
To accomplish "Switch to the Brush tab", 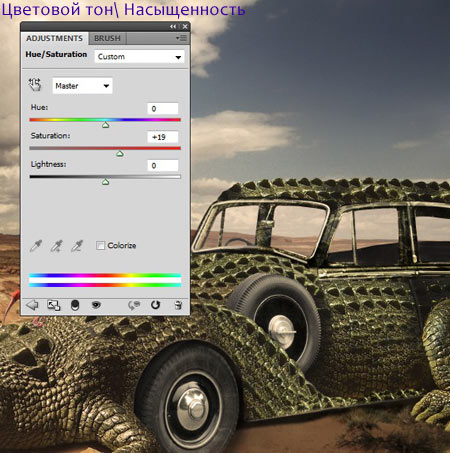I will 107,38.
